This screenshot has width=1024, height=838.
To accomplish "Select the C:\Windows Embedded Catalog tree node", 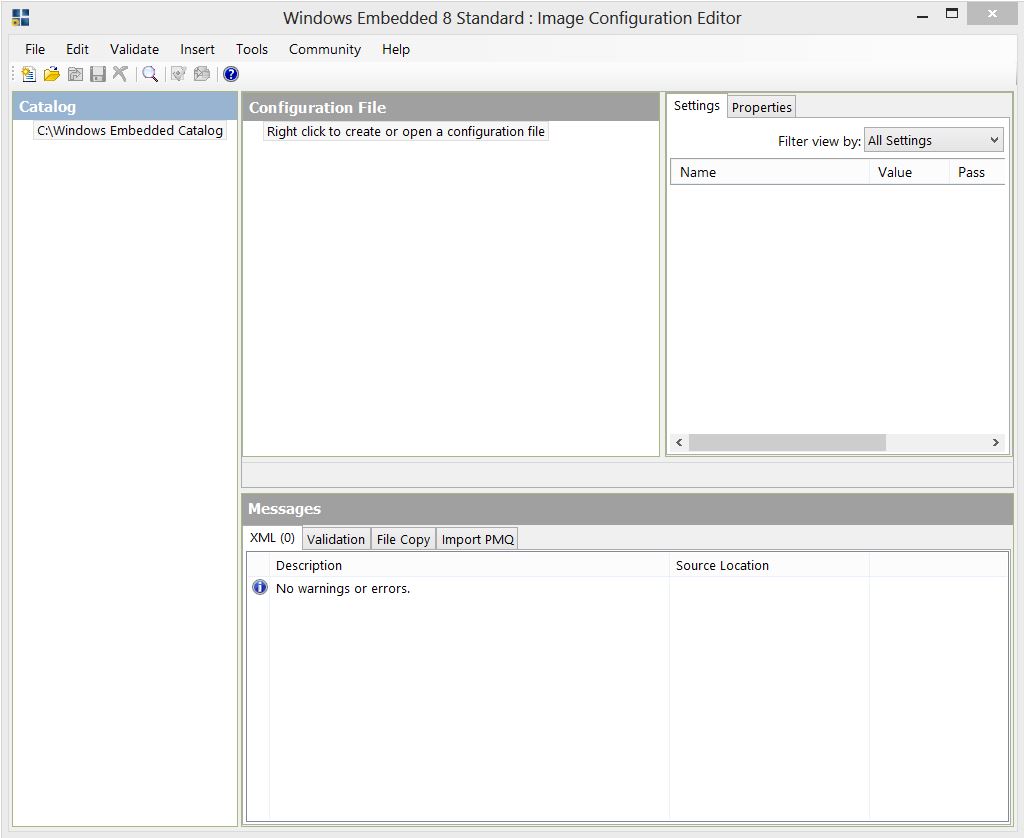I will tap(130, 131).
